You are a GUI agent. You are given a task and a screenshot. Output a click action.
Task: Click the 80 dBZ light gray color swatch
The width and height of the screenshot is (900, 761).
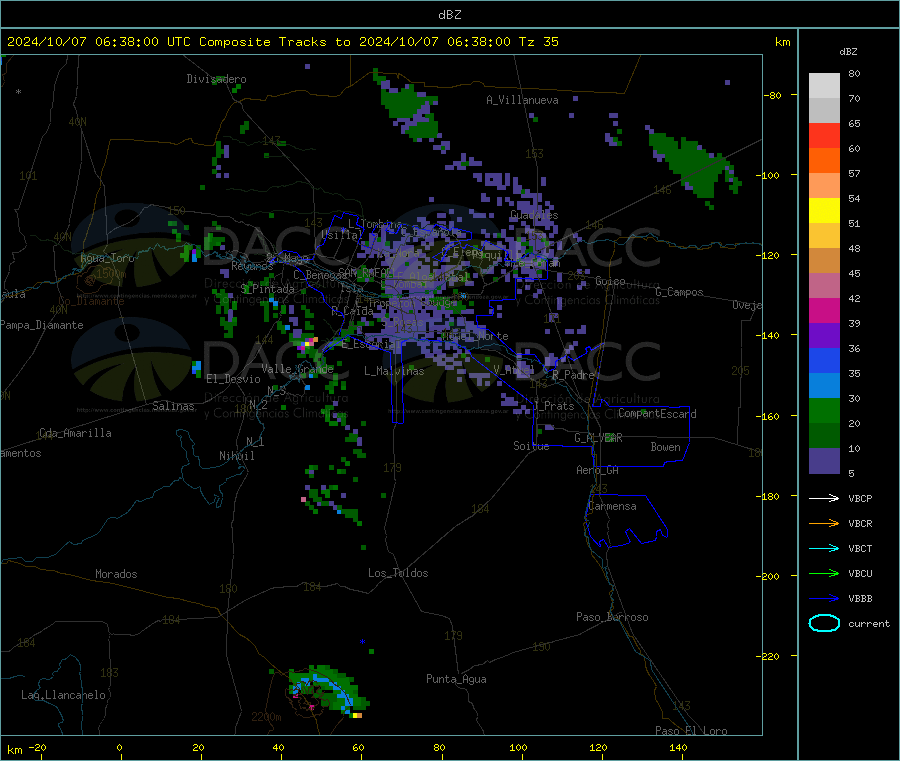824,86
